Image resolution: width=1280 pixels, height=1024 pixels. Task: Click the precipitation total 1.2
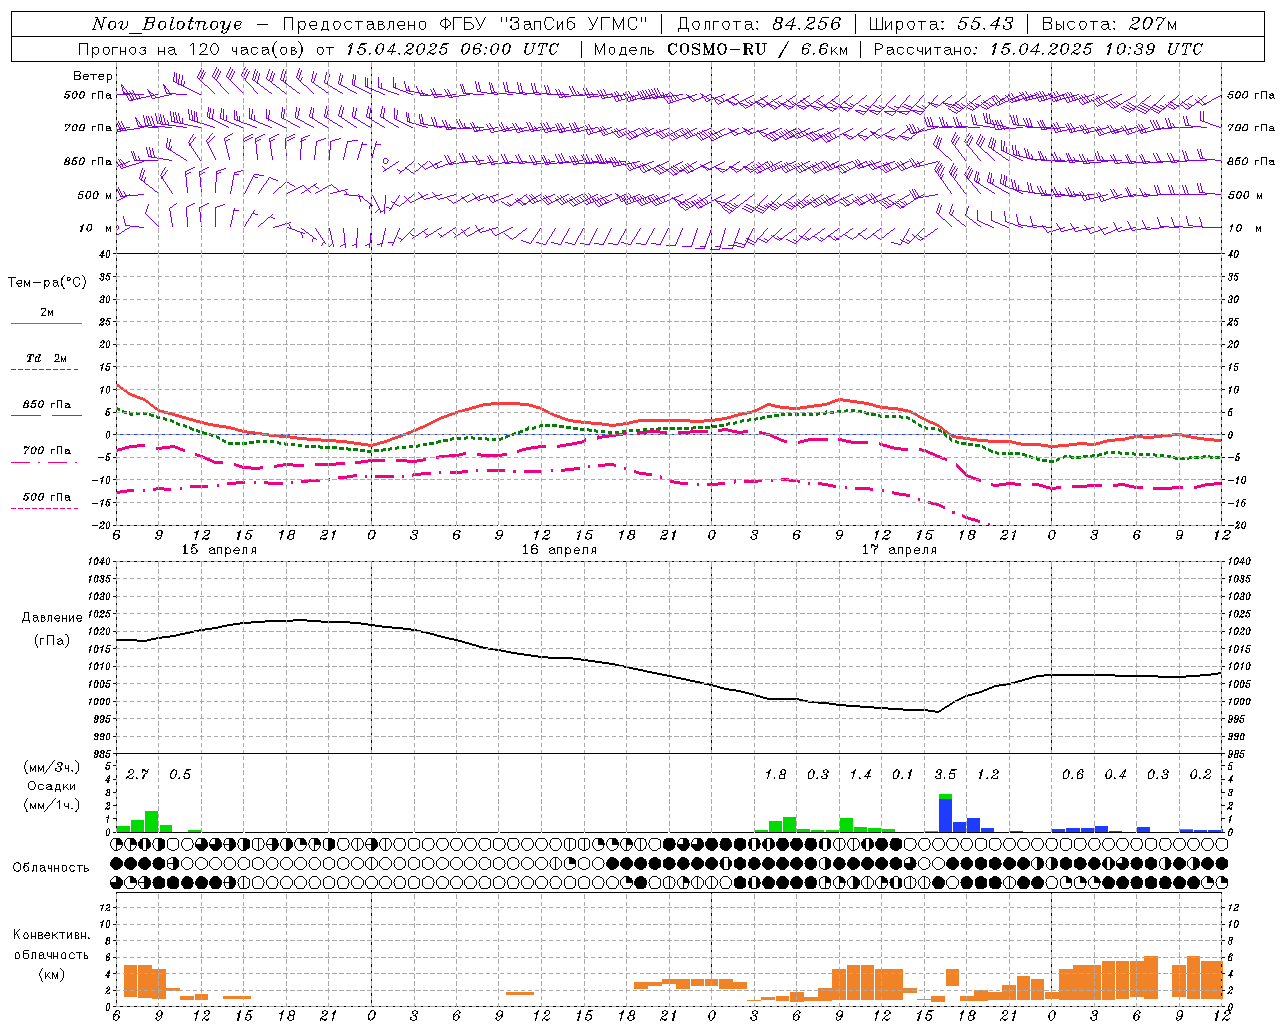pyautogui.click(x=988, y=775)
